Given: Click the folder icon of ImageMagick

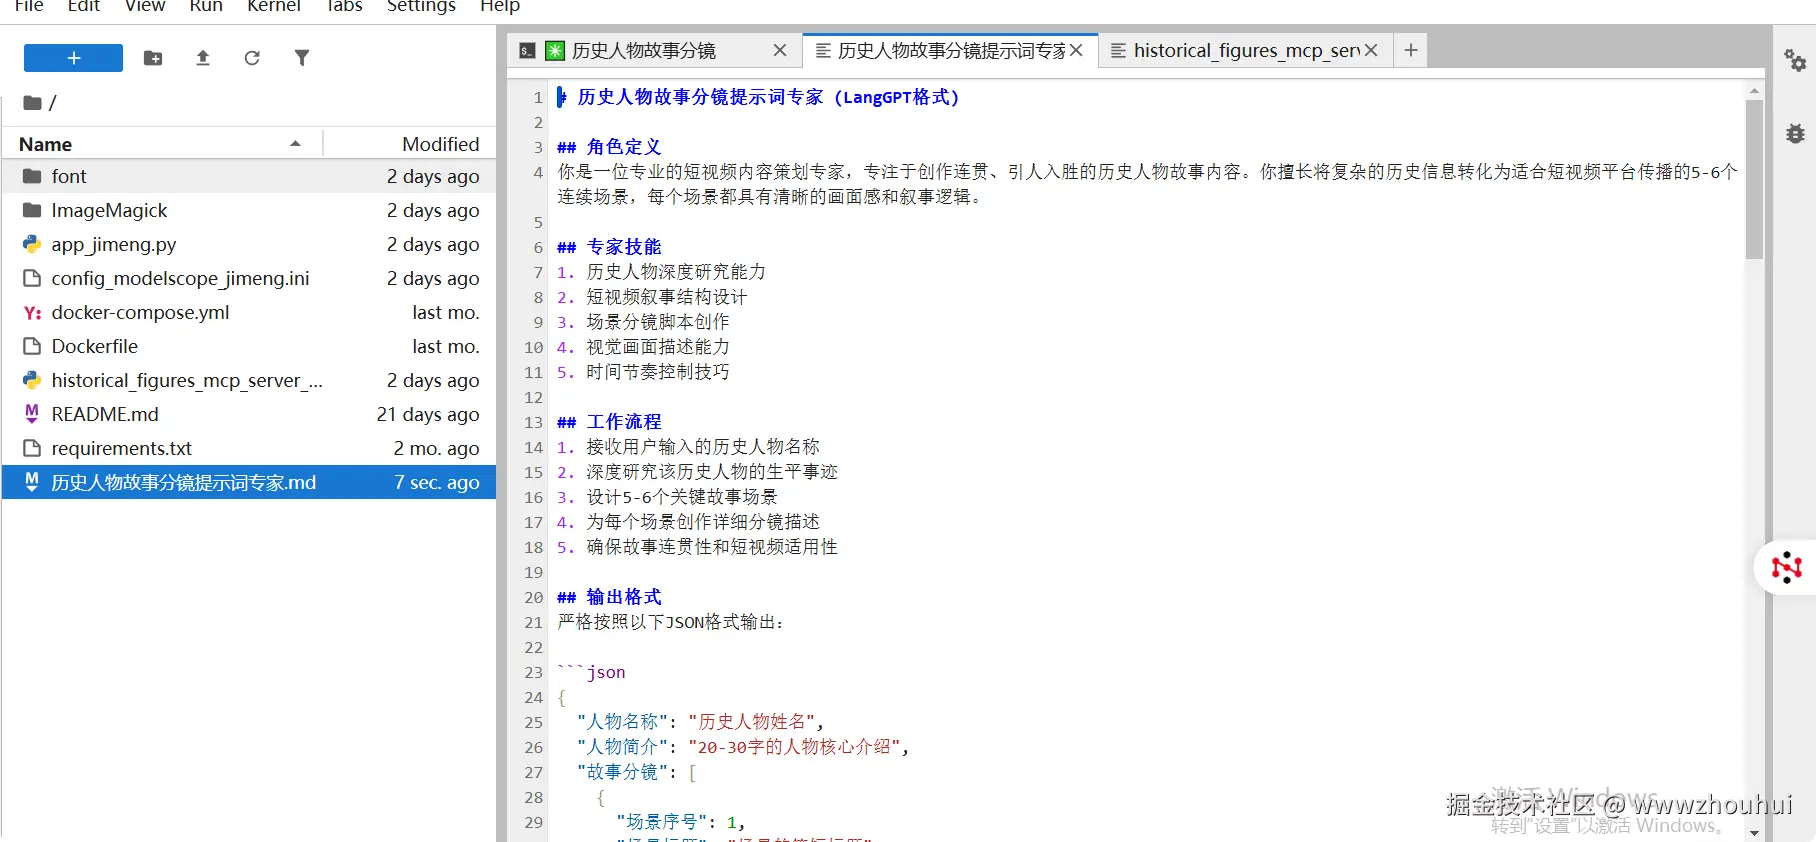Looking at the screenshot, I should coord(32,210).
